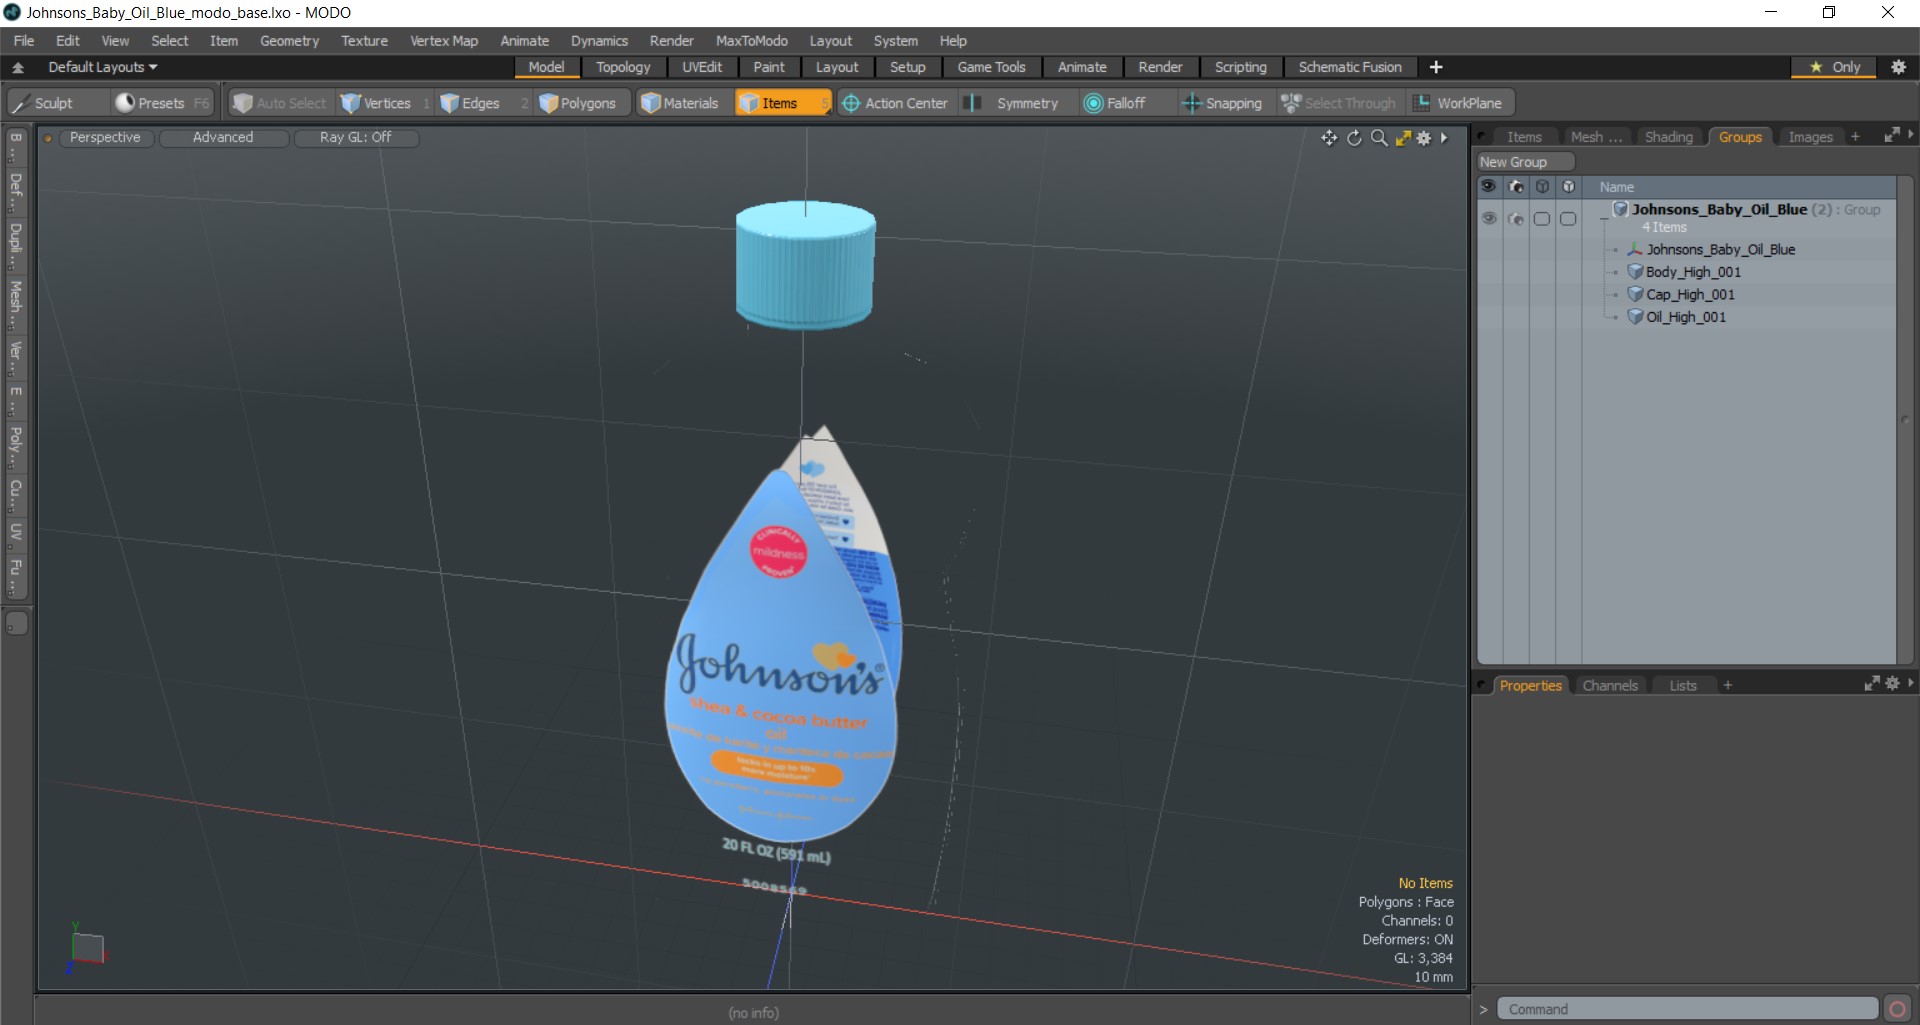The image size is (1920, 1025).
Task: Open the MaxToModo menu
Action: coord(751,41)
